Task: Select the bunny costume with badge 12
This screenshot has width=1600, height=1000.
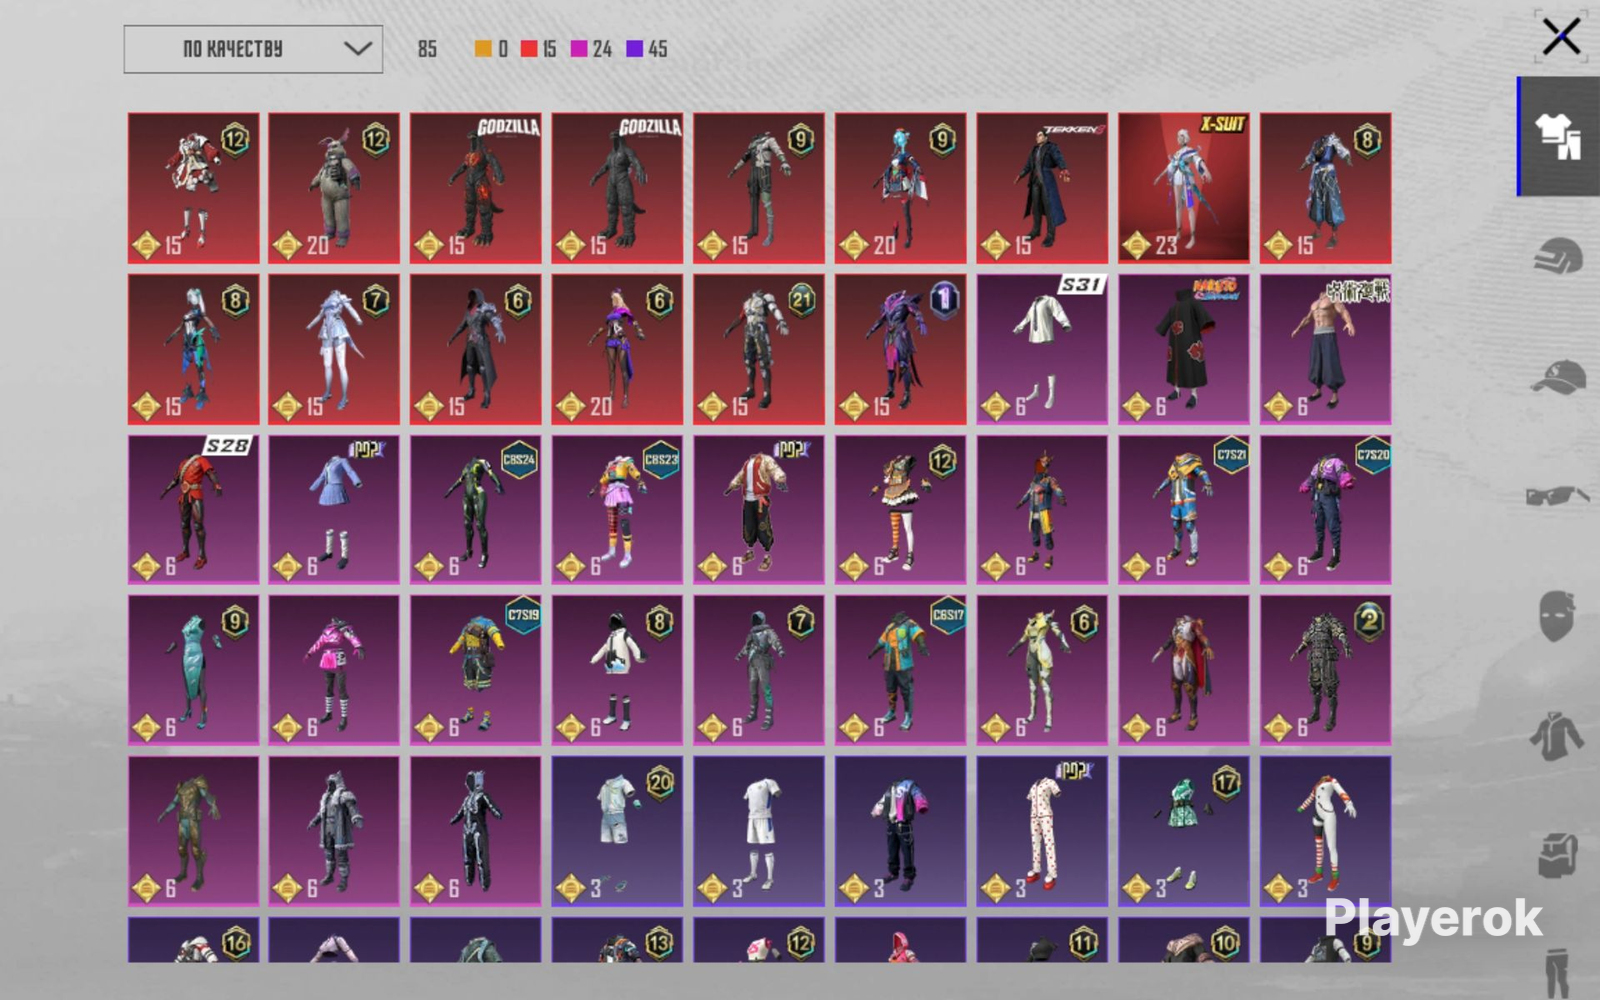Action: (x=334, y=188)
